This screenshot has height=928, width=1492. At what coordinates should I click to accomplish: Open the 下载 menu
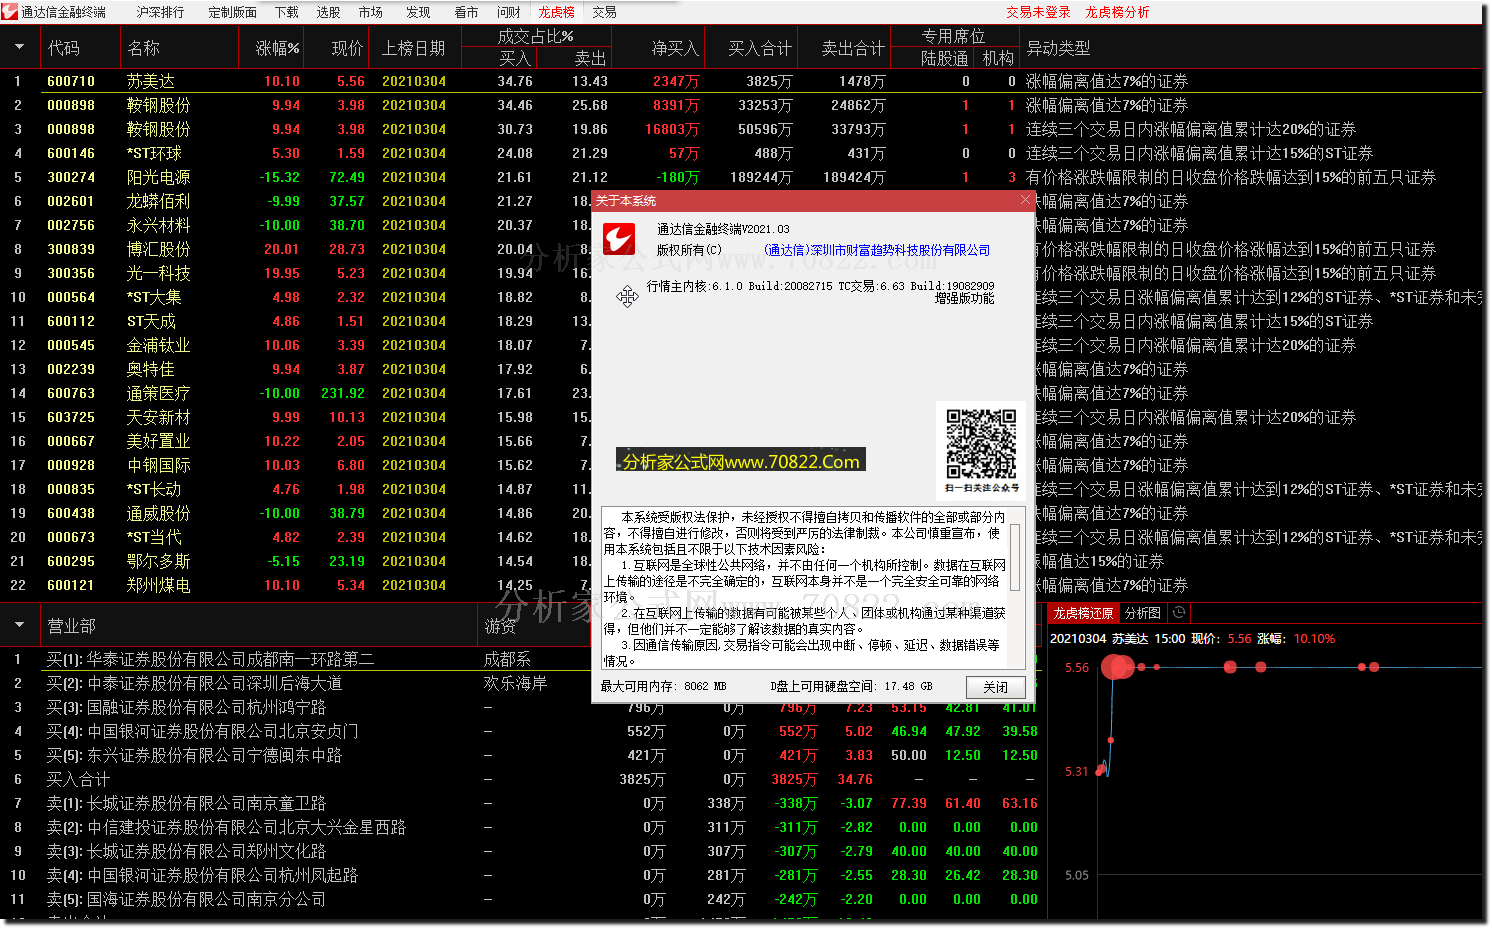(287, 12)
